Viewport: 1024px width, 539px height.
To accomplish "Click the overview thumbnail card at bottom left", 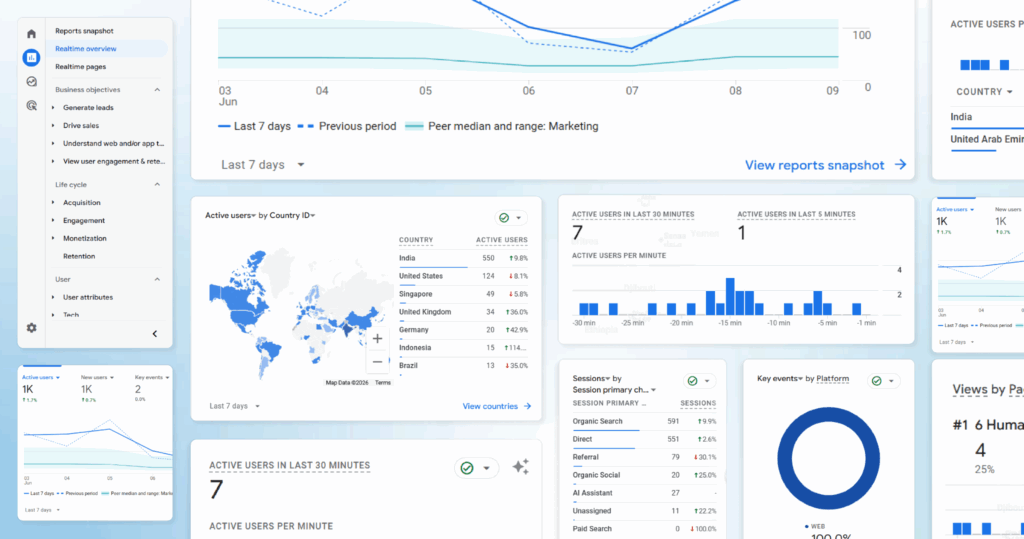I will tap(95, 443).
